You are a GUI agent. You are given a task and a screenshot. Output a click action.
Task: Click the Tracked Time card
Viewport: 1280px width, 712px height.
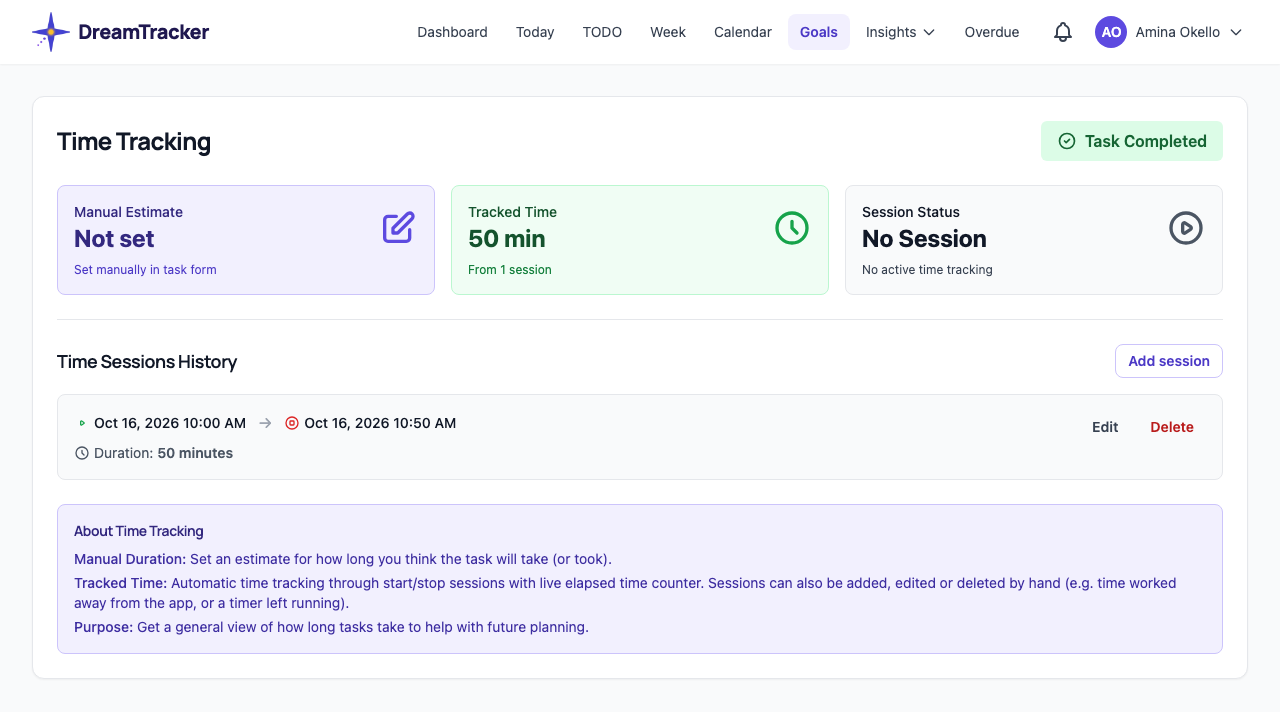tap(640, 240)
